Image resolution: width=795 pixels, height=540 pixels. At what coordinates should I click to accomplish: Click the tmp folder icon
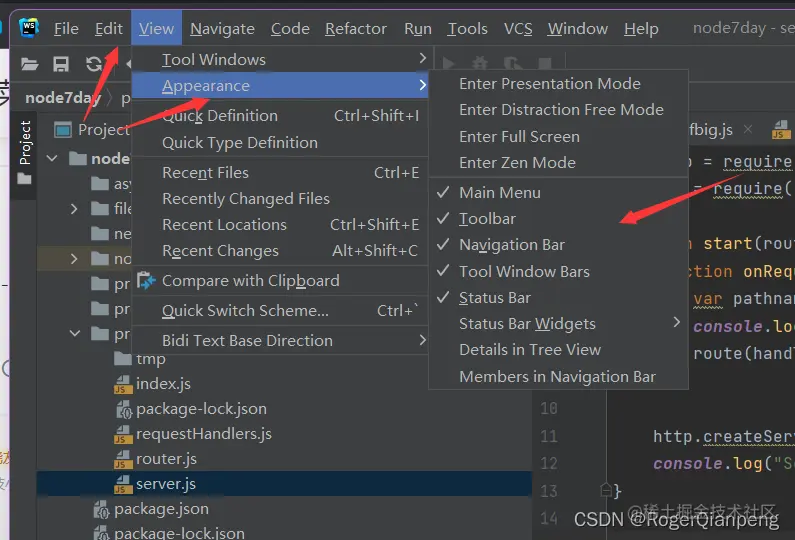123,359
